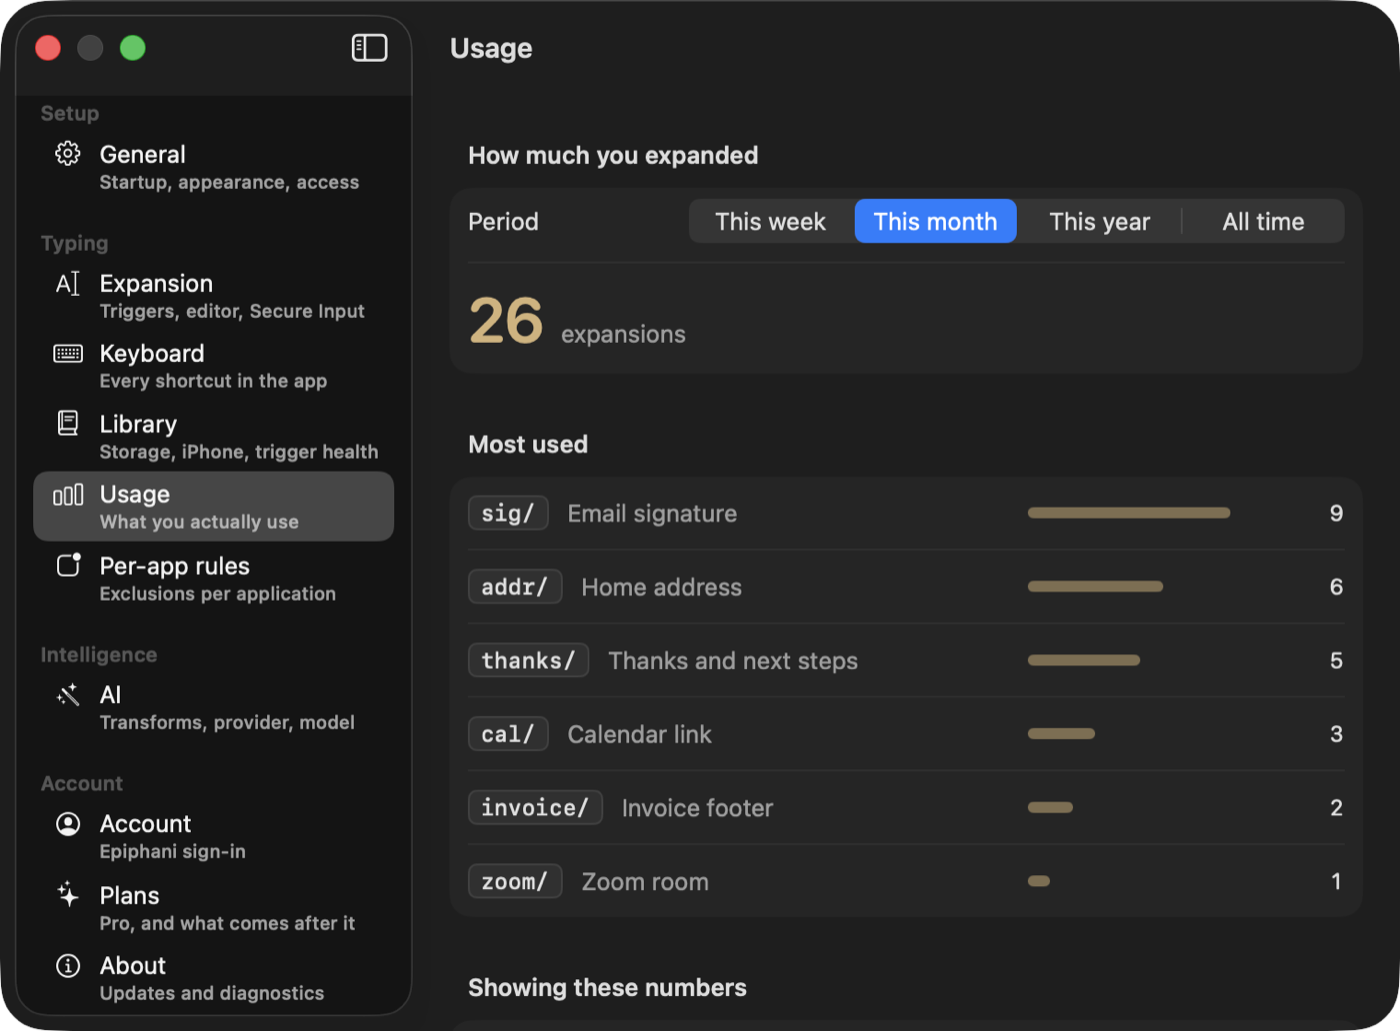
Task: Open General settings pane
Action: coord(214,167)
